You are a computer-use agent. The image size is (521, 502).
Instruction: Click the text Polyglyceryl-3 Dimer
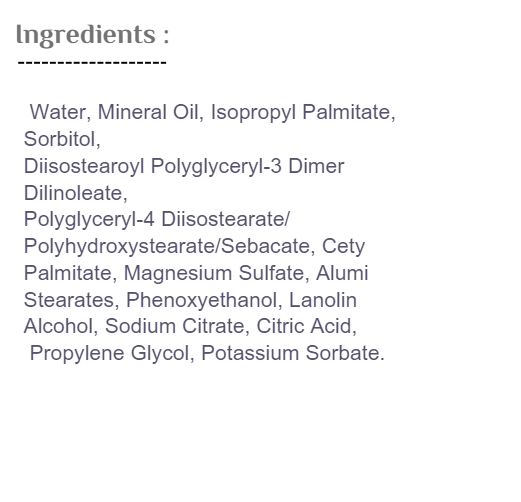coord(247,166)
